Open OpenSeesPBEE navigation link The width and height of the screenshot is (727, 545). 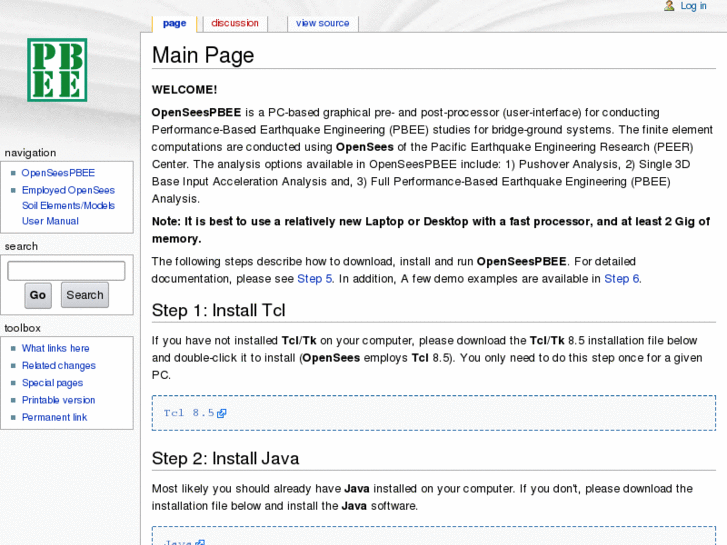(58, 173)
